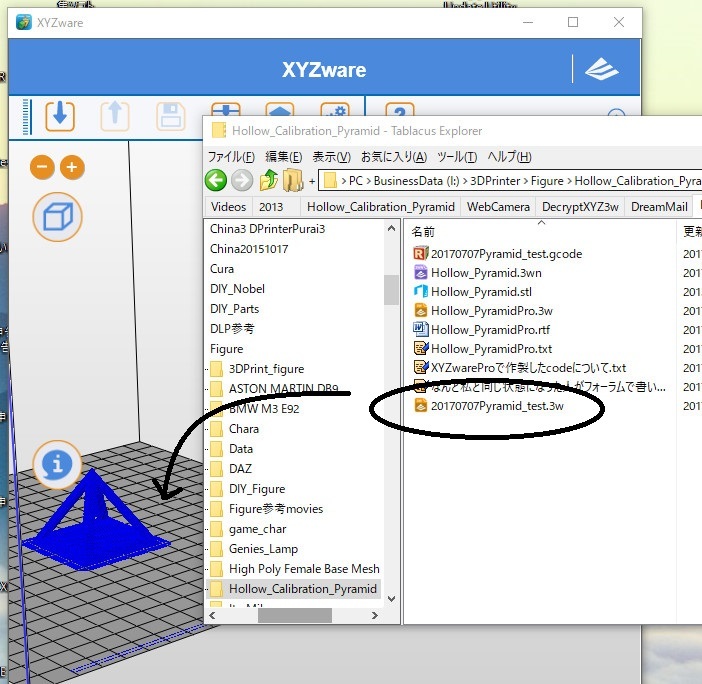Click the folders tree toolbar icon

[x=293, y=180]
